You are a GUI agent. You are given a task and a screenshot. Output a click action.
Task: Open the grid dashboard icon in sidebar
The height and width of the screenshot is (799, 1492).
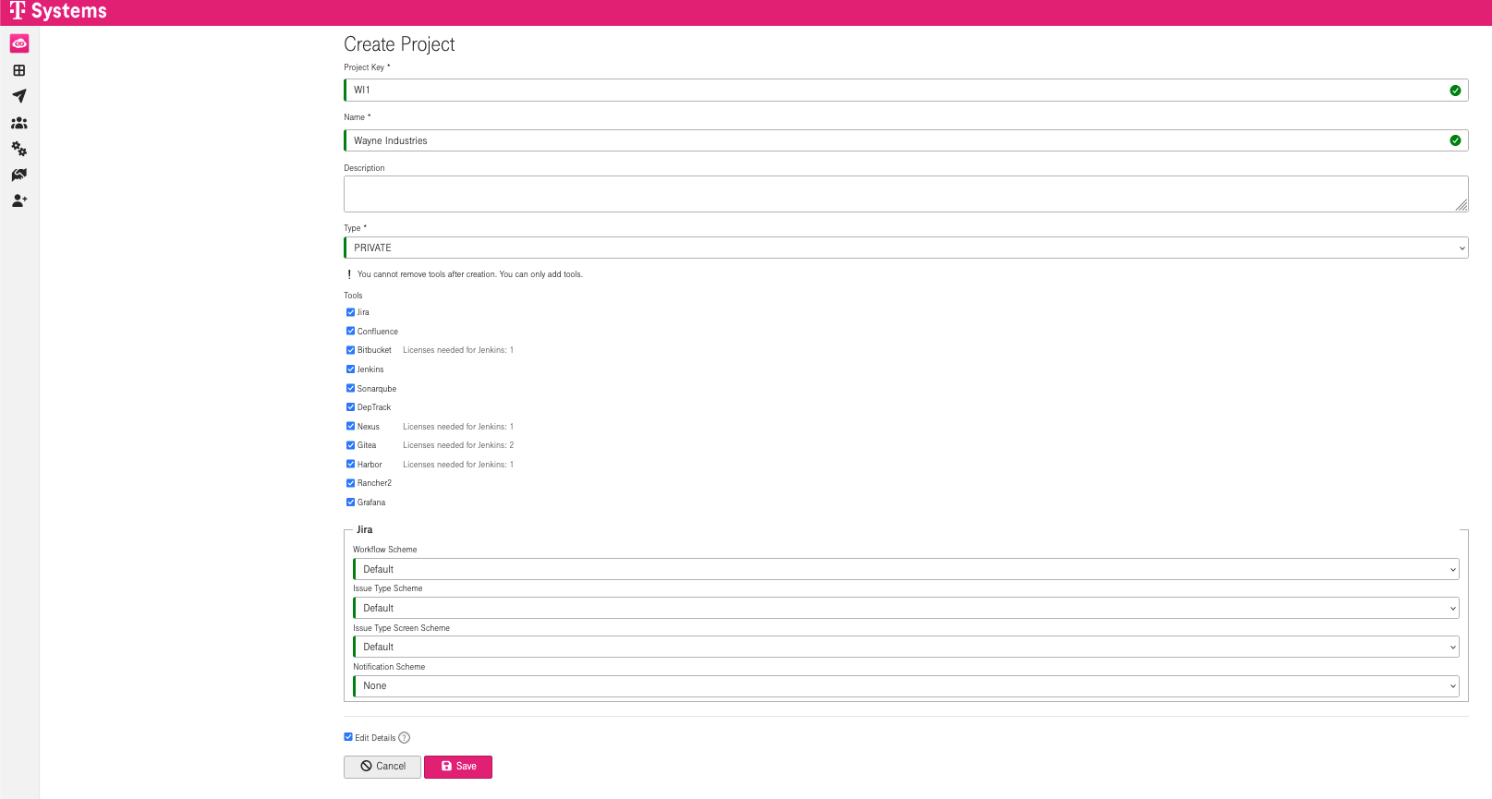pos(19,70)
